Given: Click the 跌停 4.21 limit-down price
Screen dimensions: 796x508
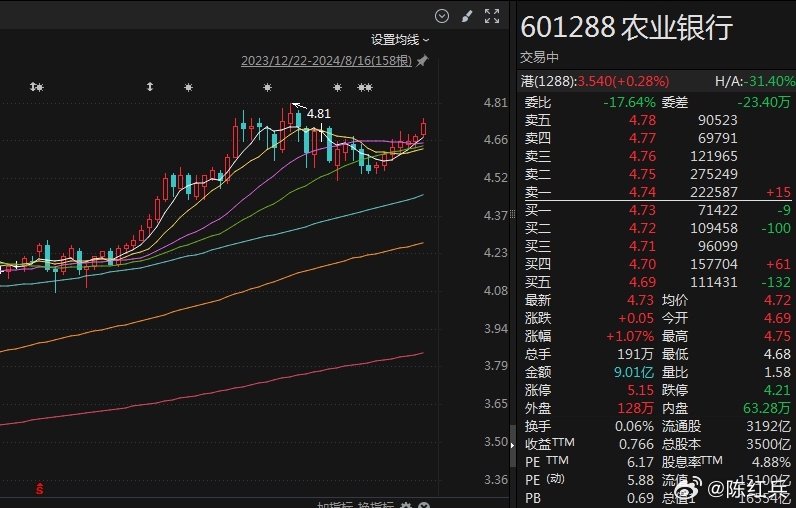Looking at the screenshot, I should [777, 390].
